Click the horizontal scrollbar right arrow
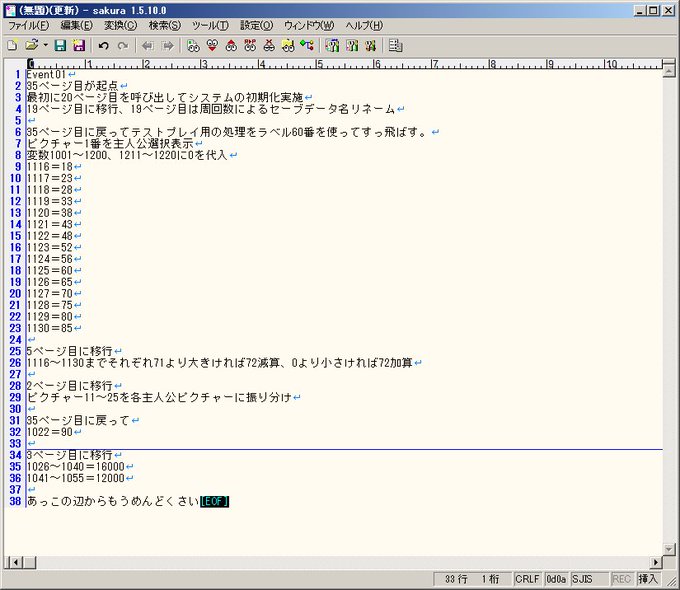680x590 pixels. click(x=656, y=563)
